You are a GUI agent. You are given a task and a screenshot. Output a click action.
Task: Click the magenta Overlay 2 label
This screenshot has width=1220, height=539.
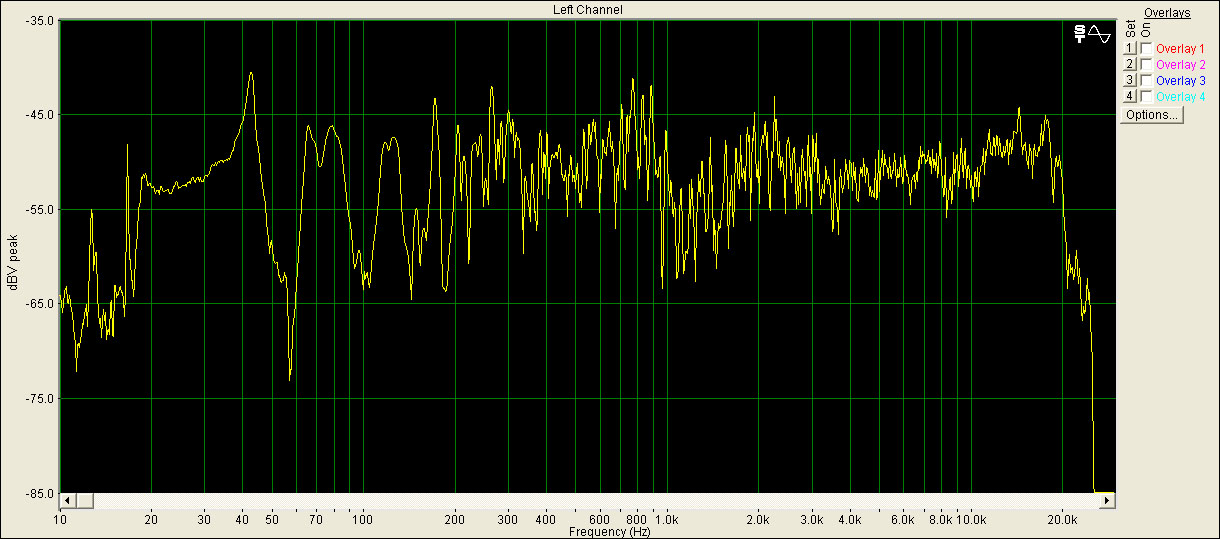coord(1180,64)
